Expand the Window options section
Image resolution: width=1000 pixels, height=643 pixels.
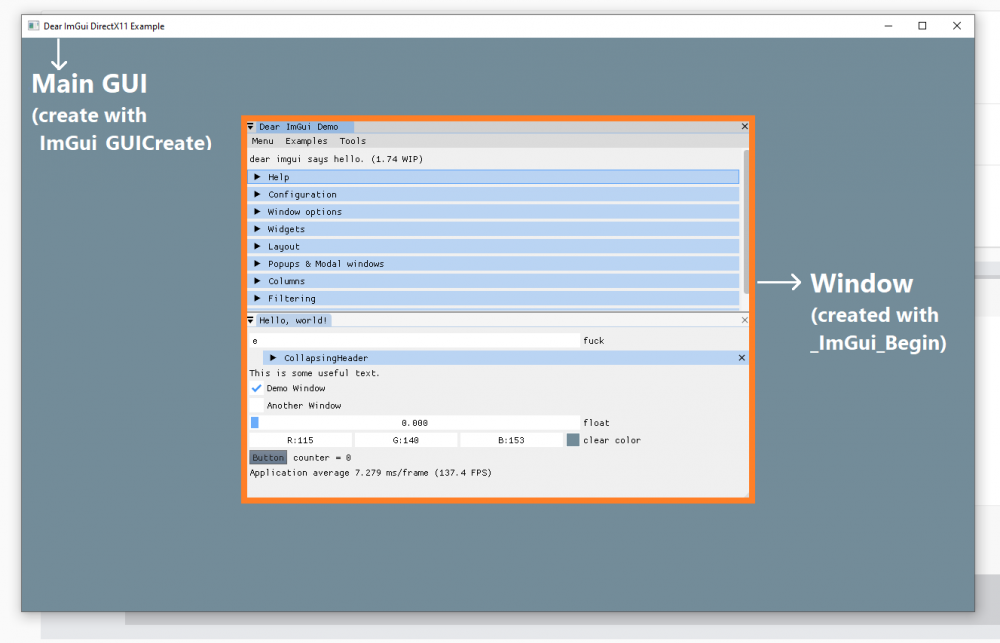pos(493,211)
